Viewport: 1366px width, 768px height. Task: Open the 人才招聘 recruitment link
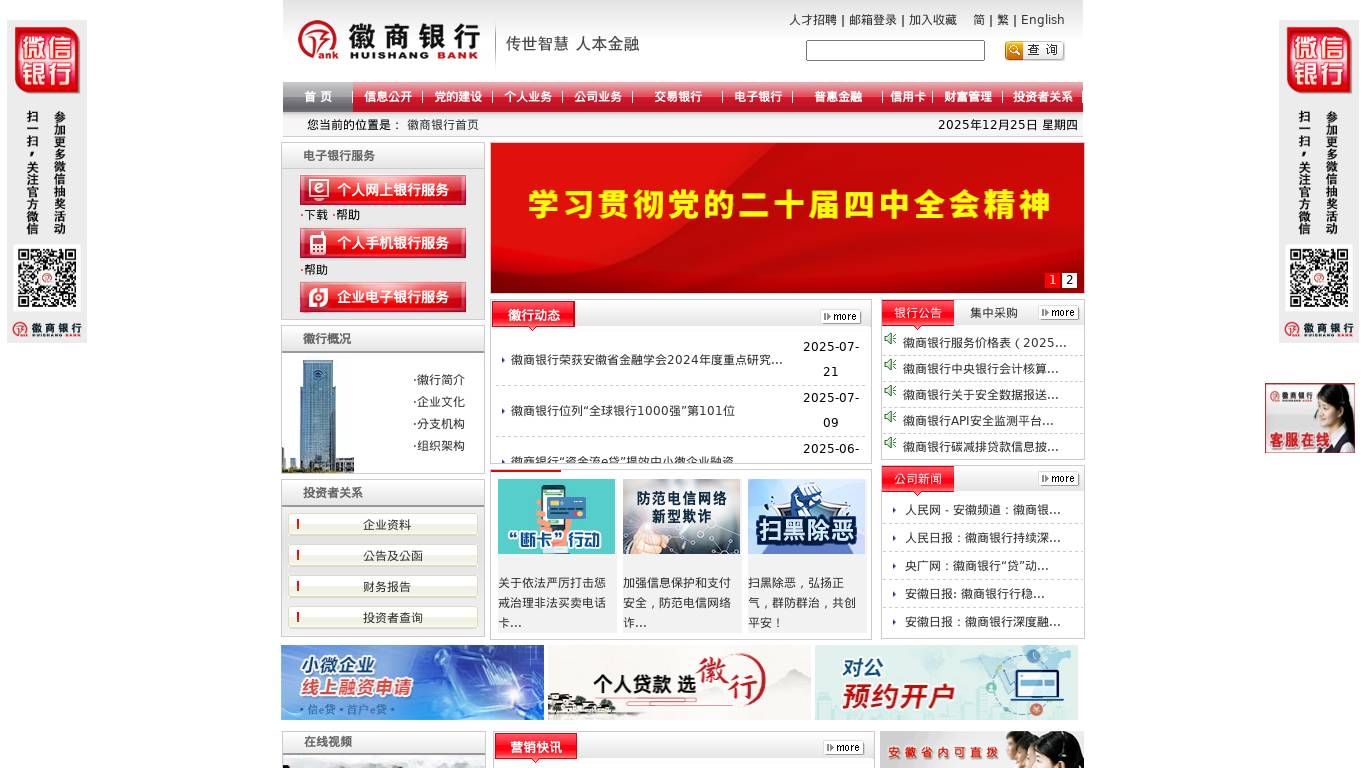coord(812,19)
